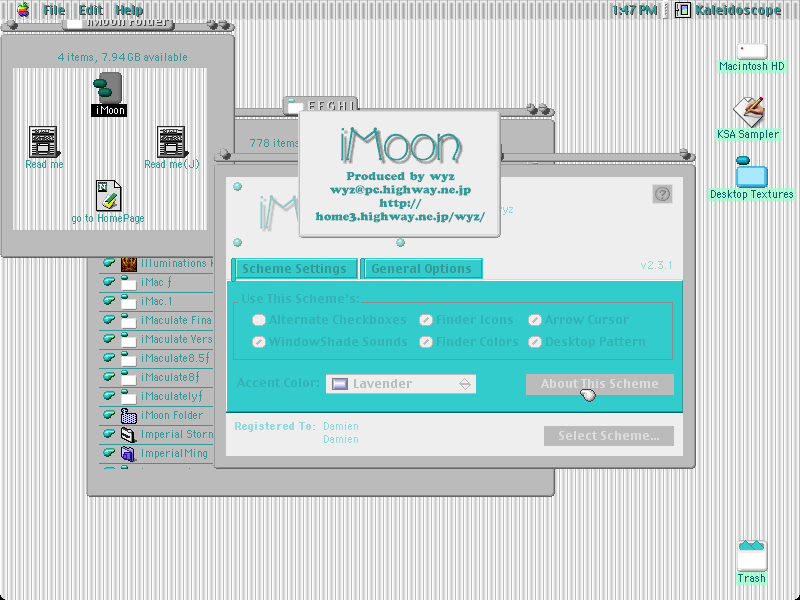Open the Kaleidoscope application menu
The height and width of the screenshot is (600, 800).
[728, 10]
